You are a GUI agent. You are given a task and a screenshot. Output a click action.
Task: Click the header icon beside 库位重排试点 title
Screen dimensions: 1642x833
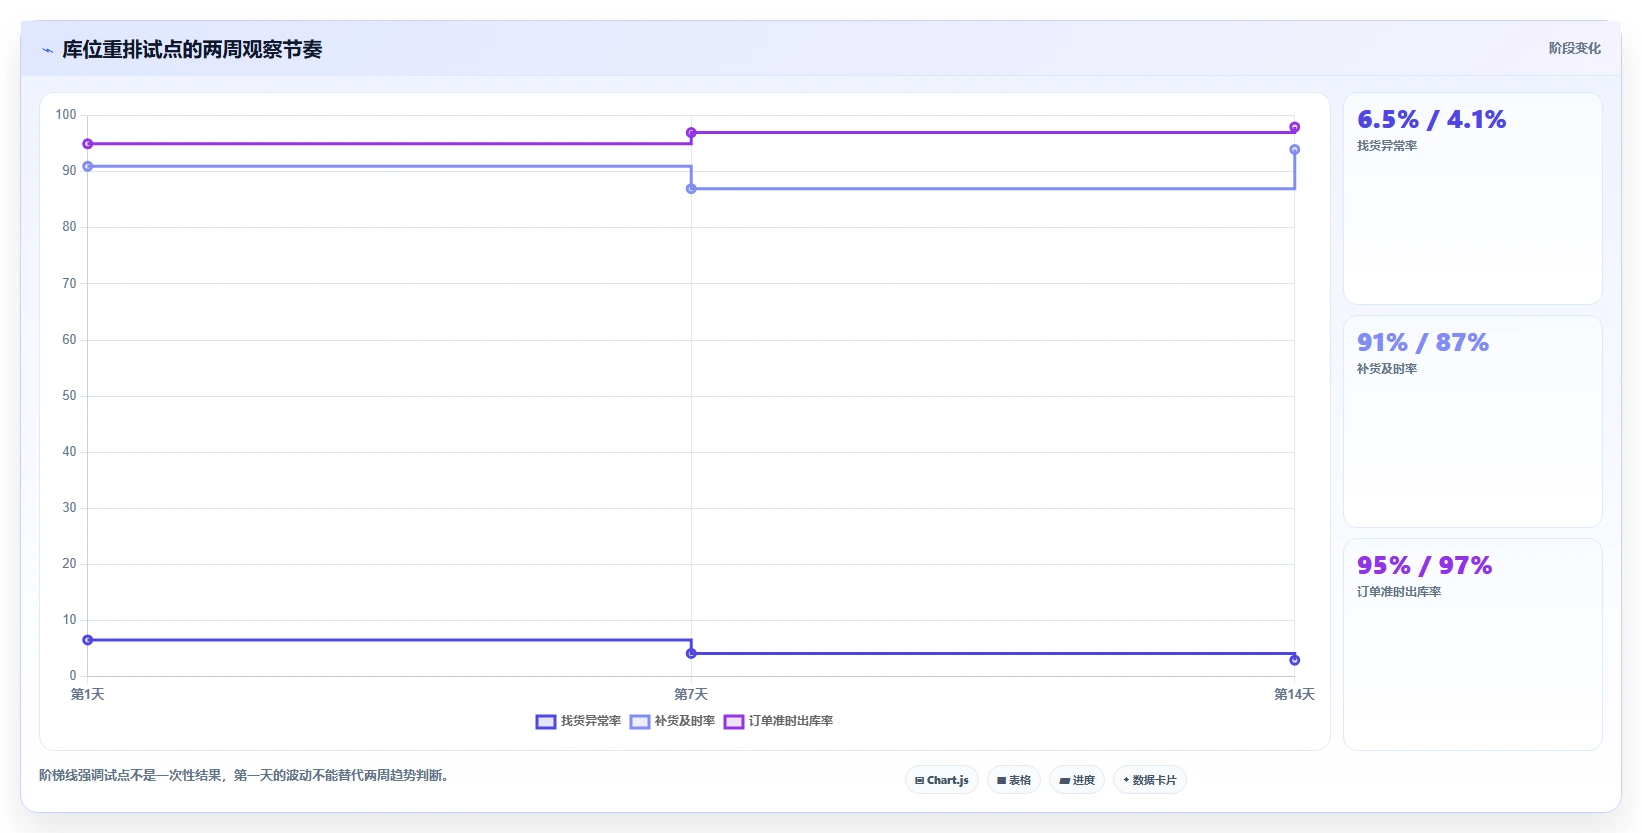[x=47, y=50]
